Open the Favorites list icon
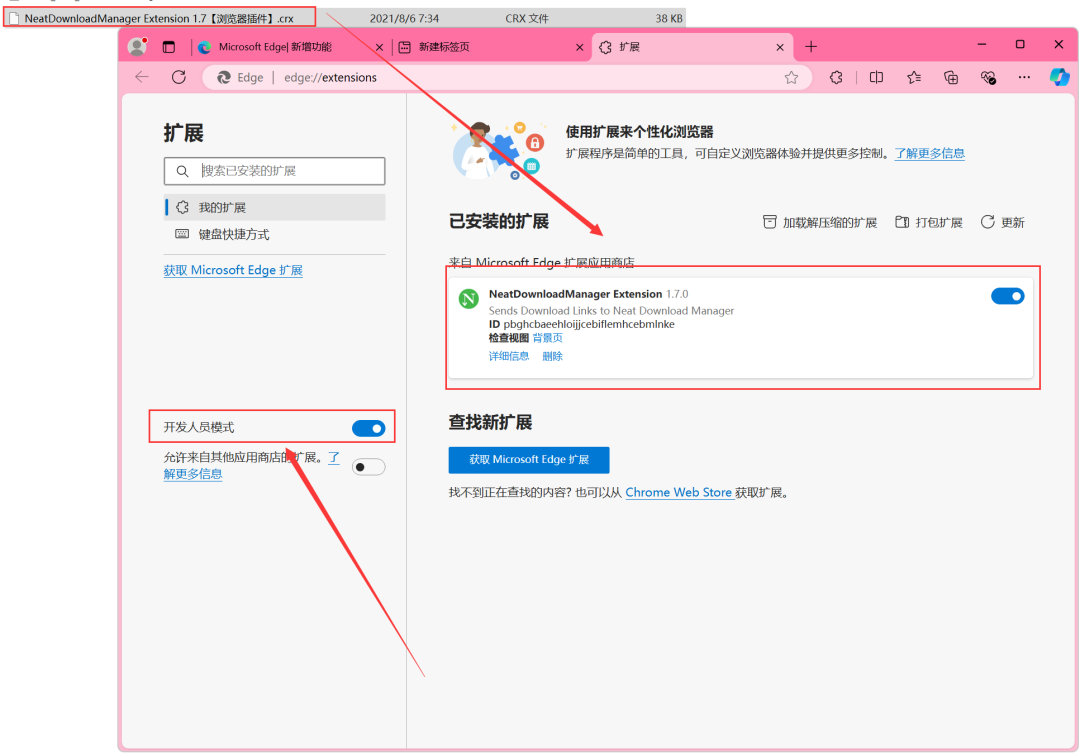The height and width of the screenshot is (754, 1080). pyautogui.click(x=914, y=77)
